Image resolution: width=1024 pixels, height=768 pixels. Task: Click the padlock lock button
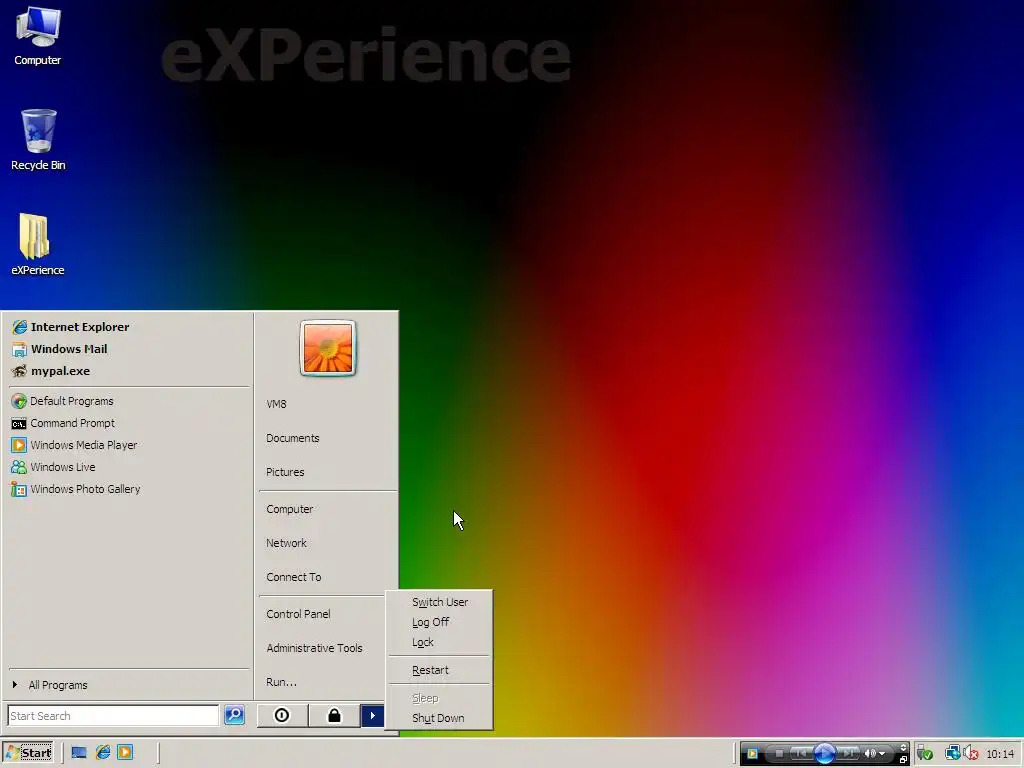334,715
